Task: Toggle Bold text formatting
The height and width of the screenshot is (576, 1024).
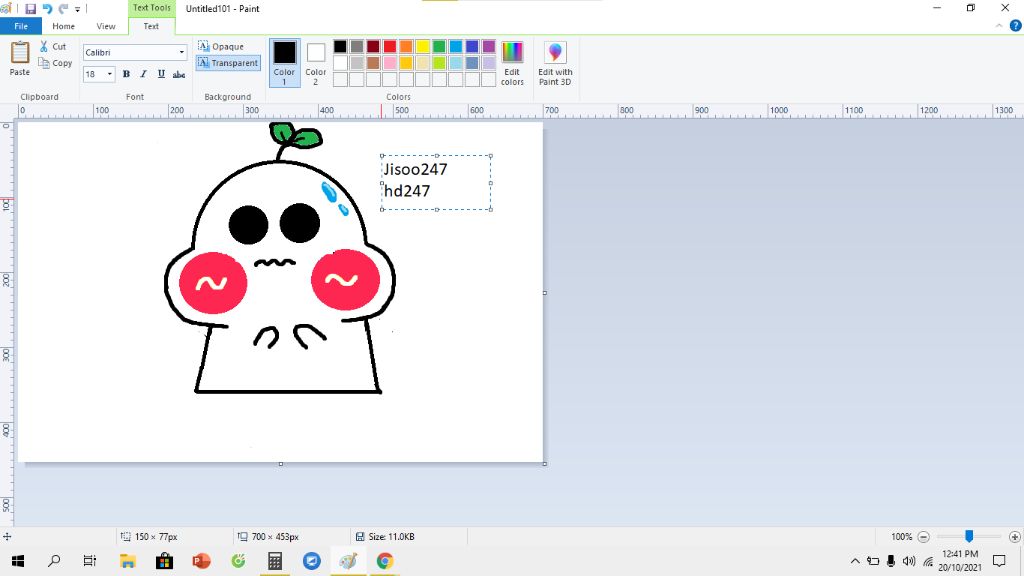Action: (x=126, y=74)
